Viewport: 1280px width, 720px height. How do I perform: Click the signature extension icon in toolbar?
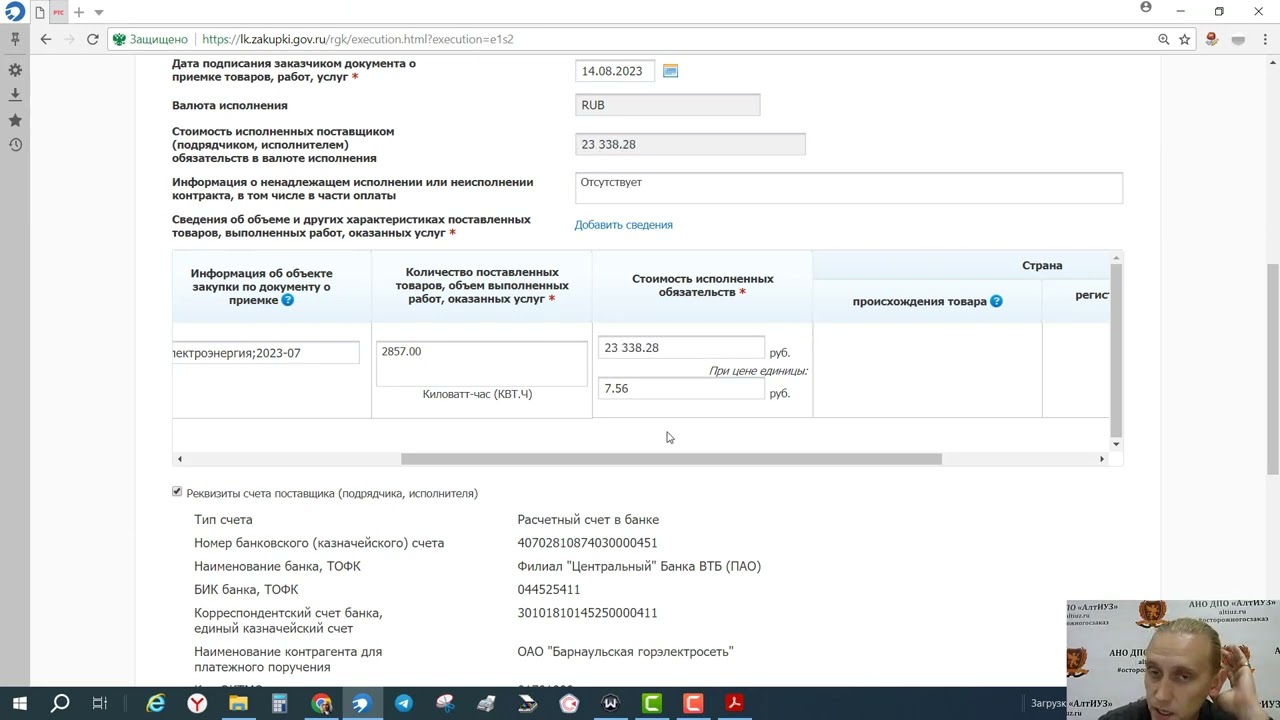1211,39
